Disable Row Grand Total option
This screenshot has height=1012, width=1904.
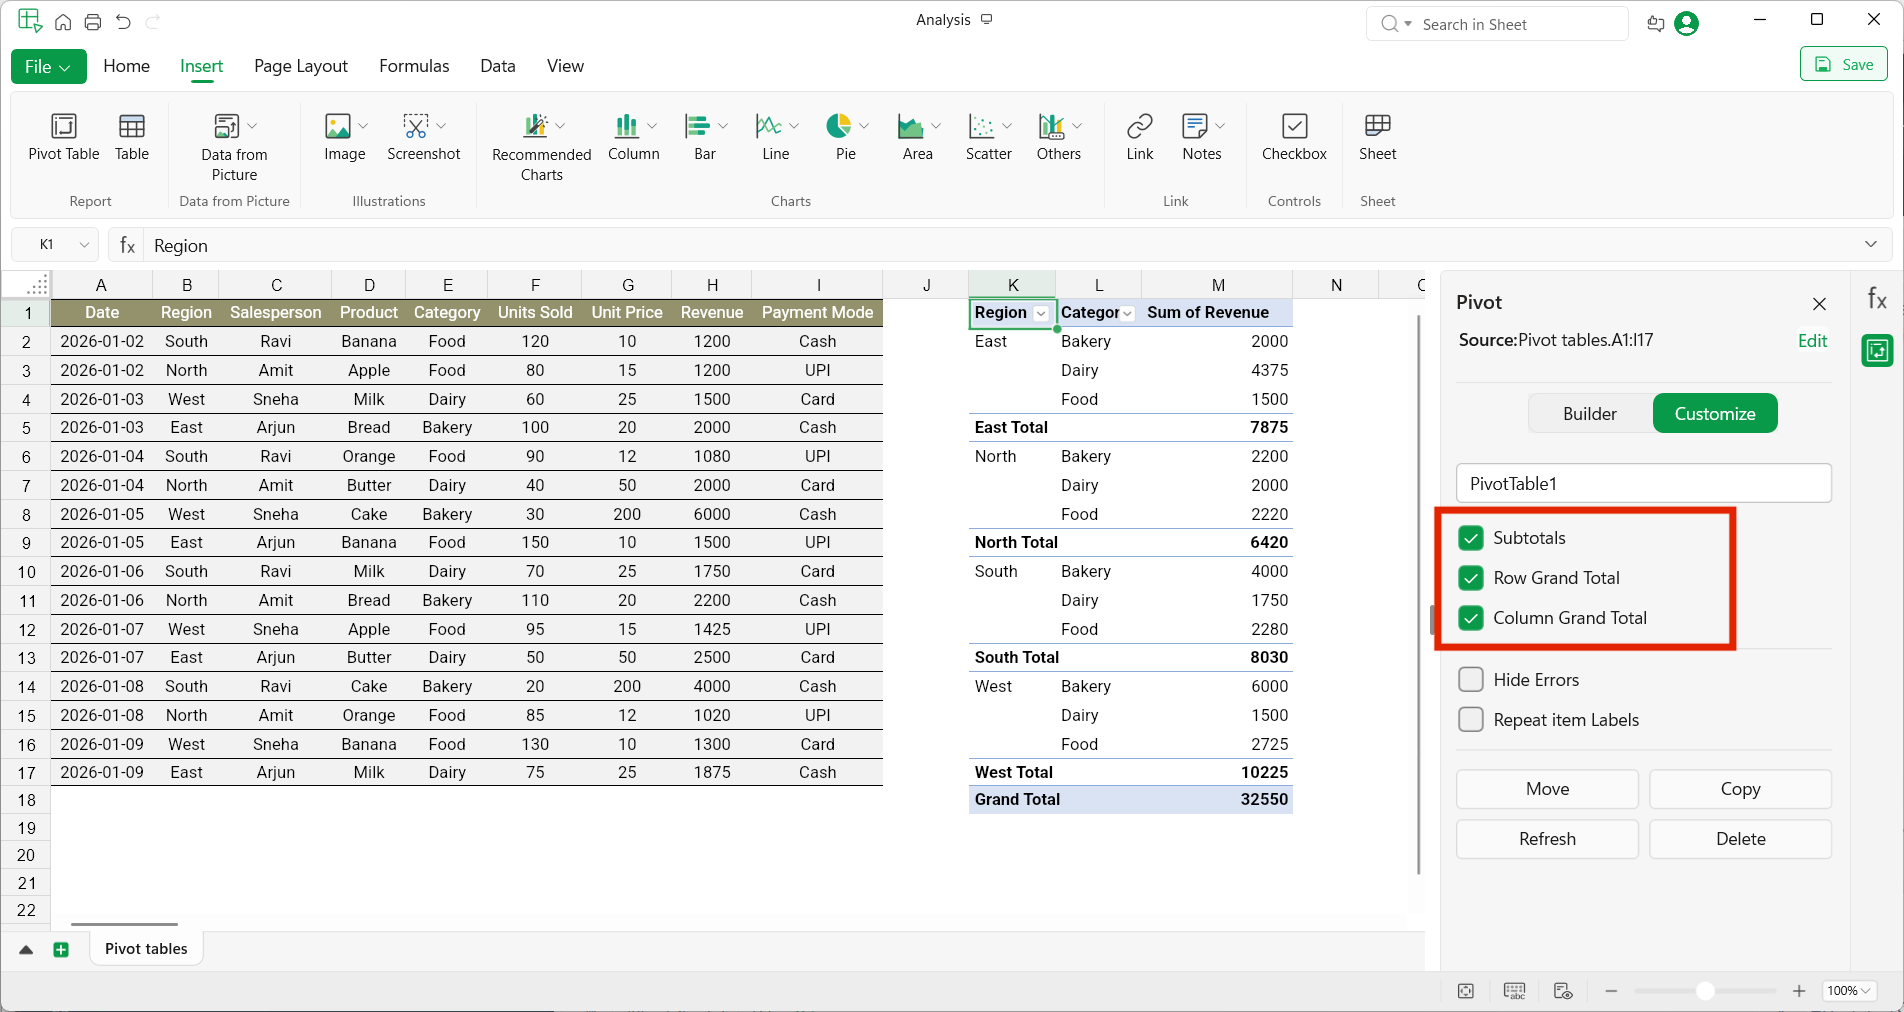(1471, 578)
